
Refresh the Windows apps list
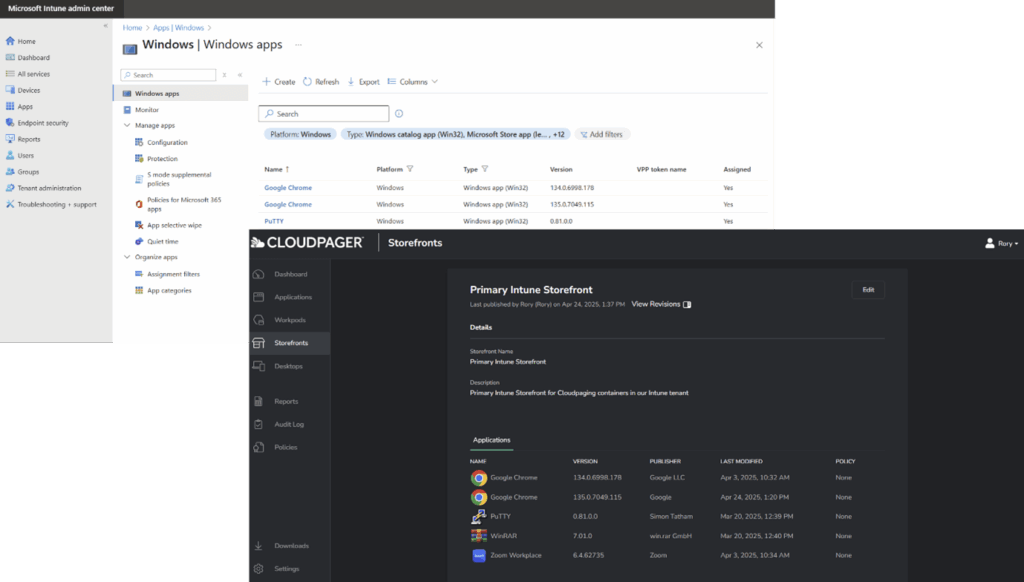(321, 82)
